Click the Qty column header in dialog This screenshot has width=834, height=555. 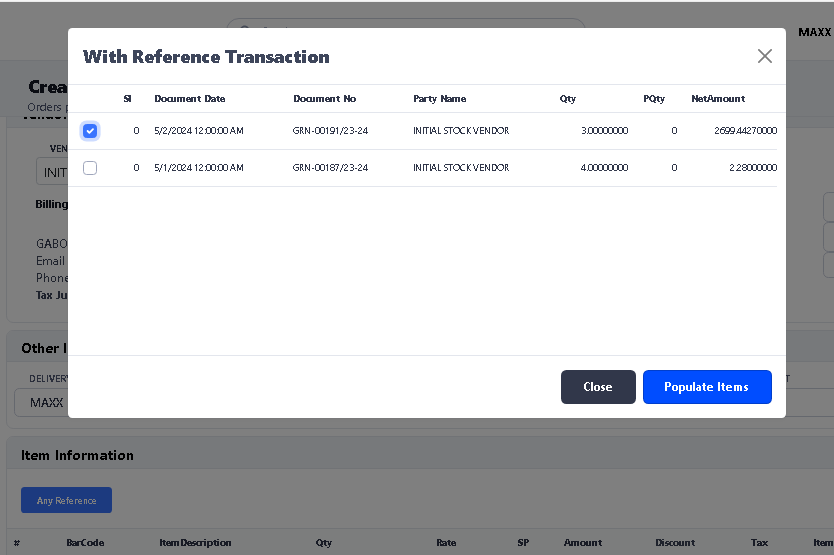pos(568,99)
